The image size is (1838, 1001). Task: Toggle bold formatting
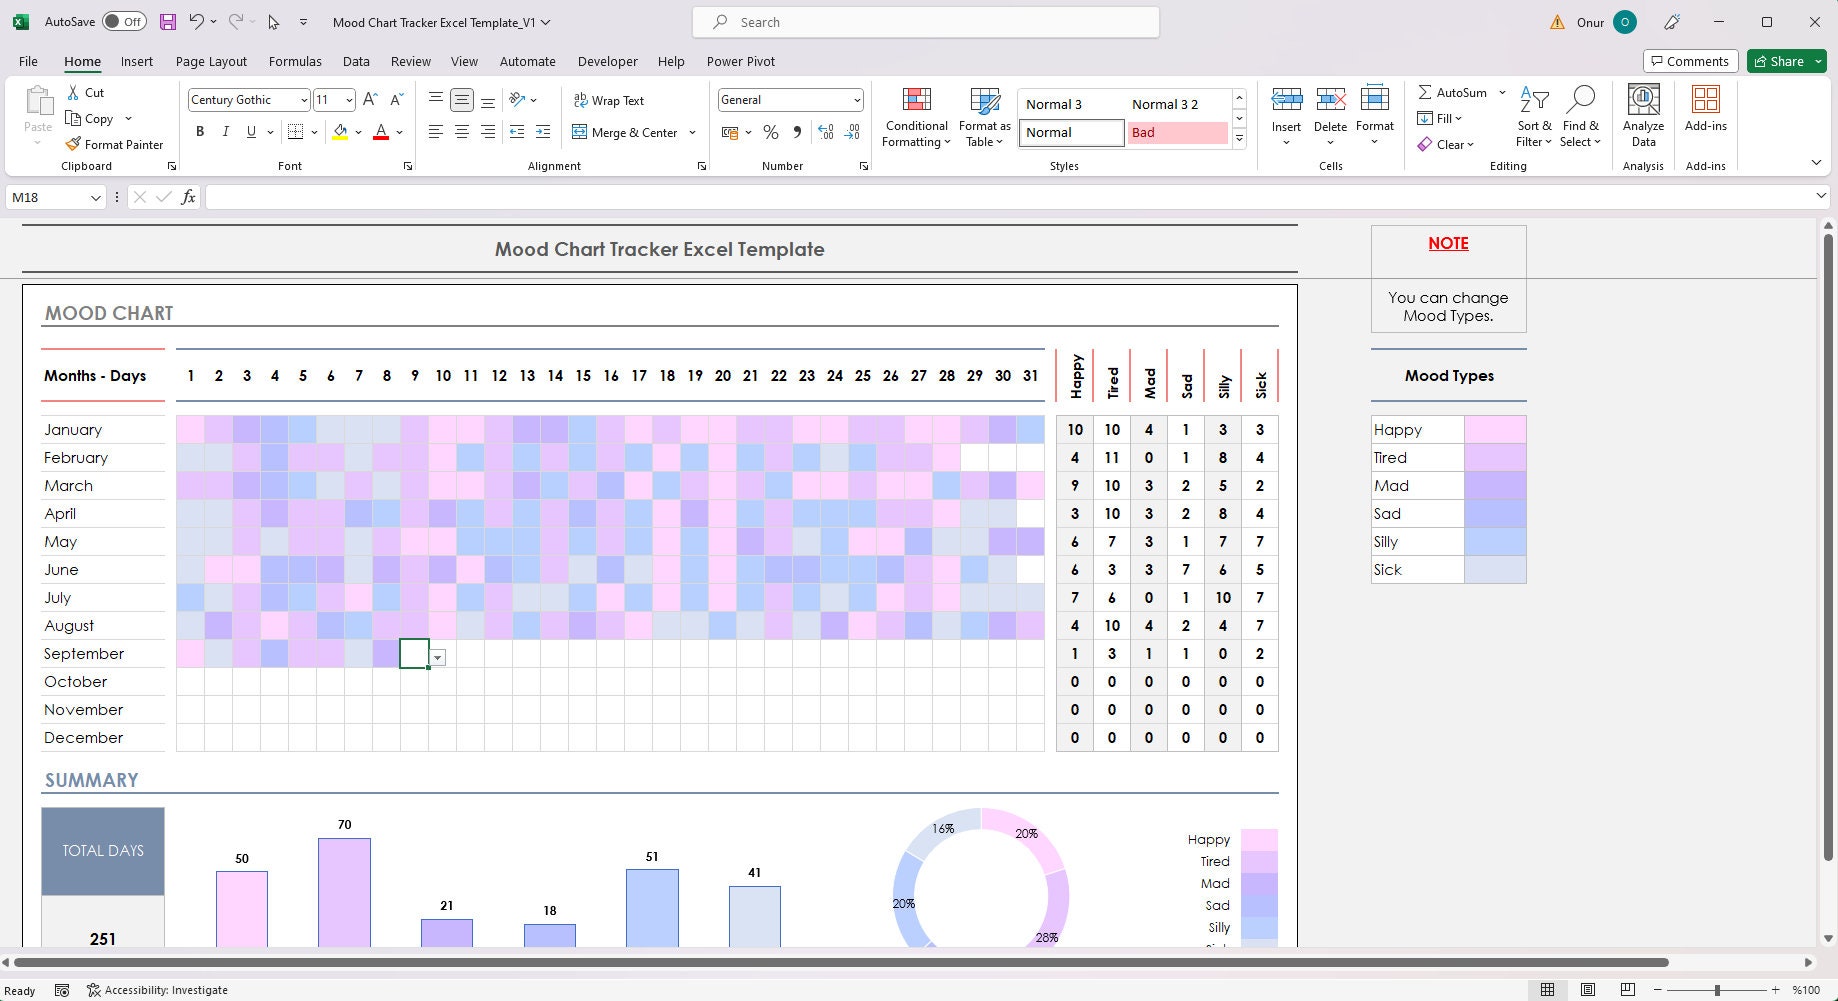tap(199, 131)
